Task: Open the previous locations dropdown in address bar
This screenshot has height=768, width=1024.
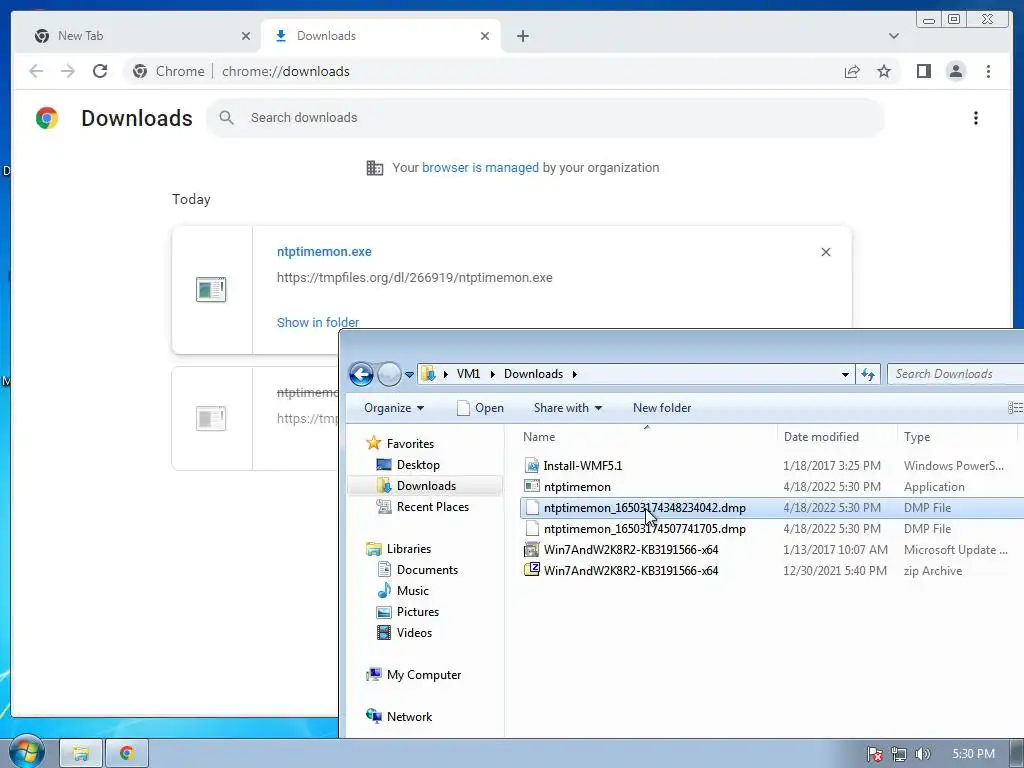Action: tap(845, 374)
